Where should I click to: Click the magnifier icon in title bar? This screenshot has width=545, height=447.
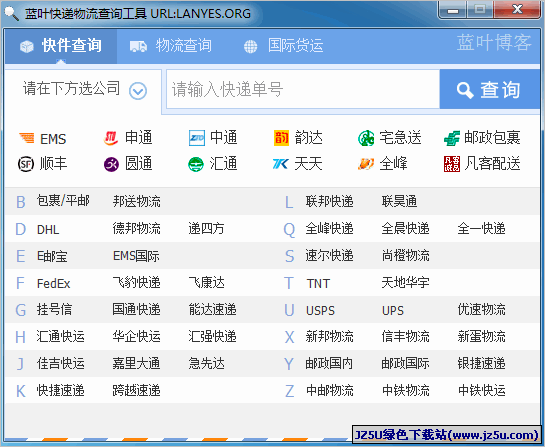[11, 14]
